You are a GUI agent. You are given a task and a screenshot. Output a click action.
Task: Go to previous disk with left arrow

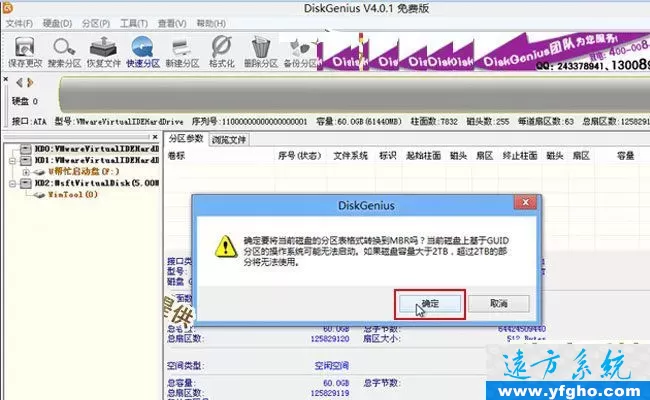click(19, 82)
